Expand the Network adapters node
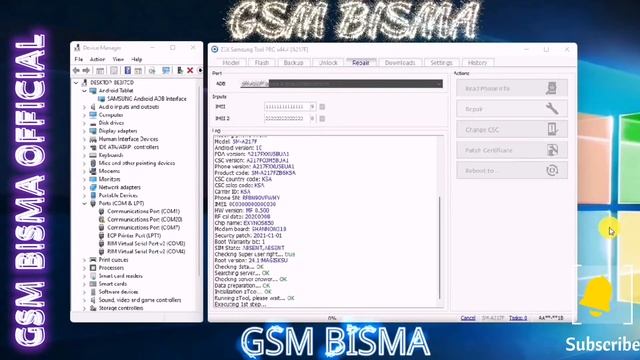Viewport: 640px width, 360px height. tap(84, 187)
